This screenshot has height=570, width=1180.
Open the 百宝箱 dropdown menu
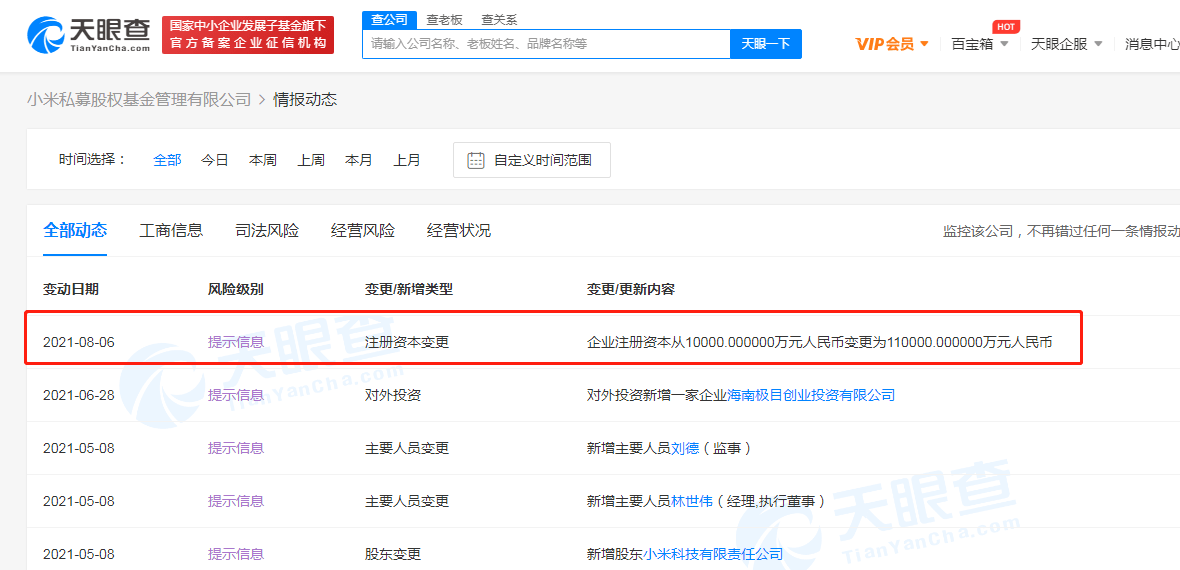[x=979, y=44]
